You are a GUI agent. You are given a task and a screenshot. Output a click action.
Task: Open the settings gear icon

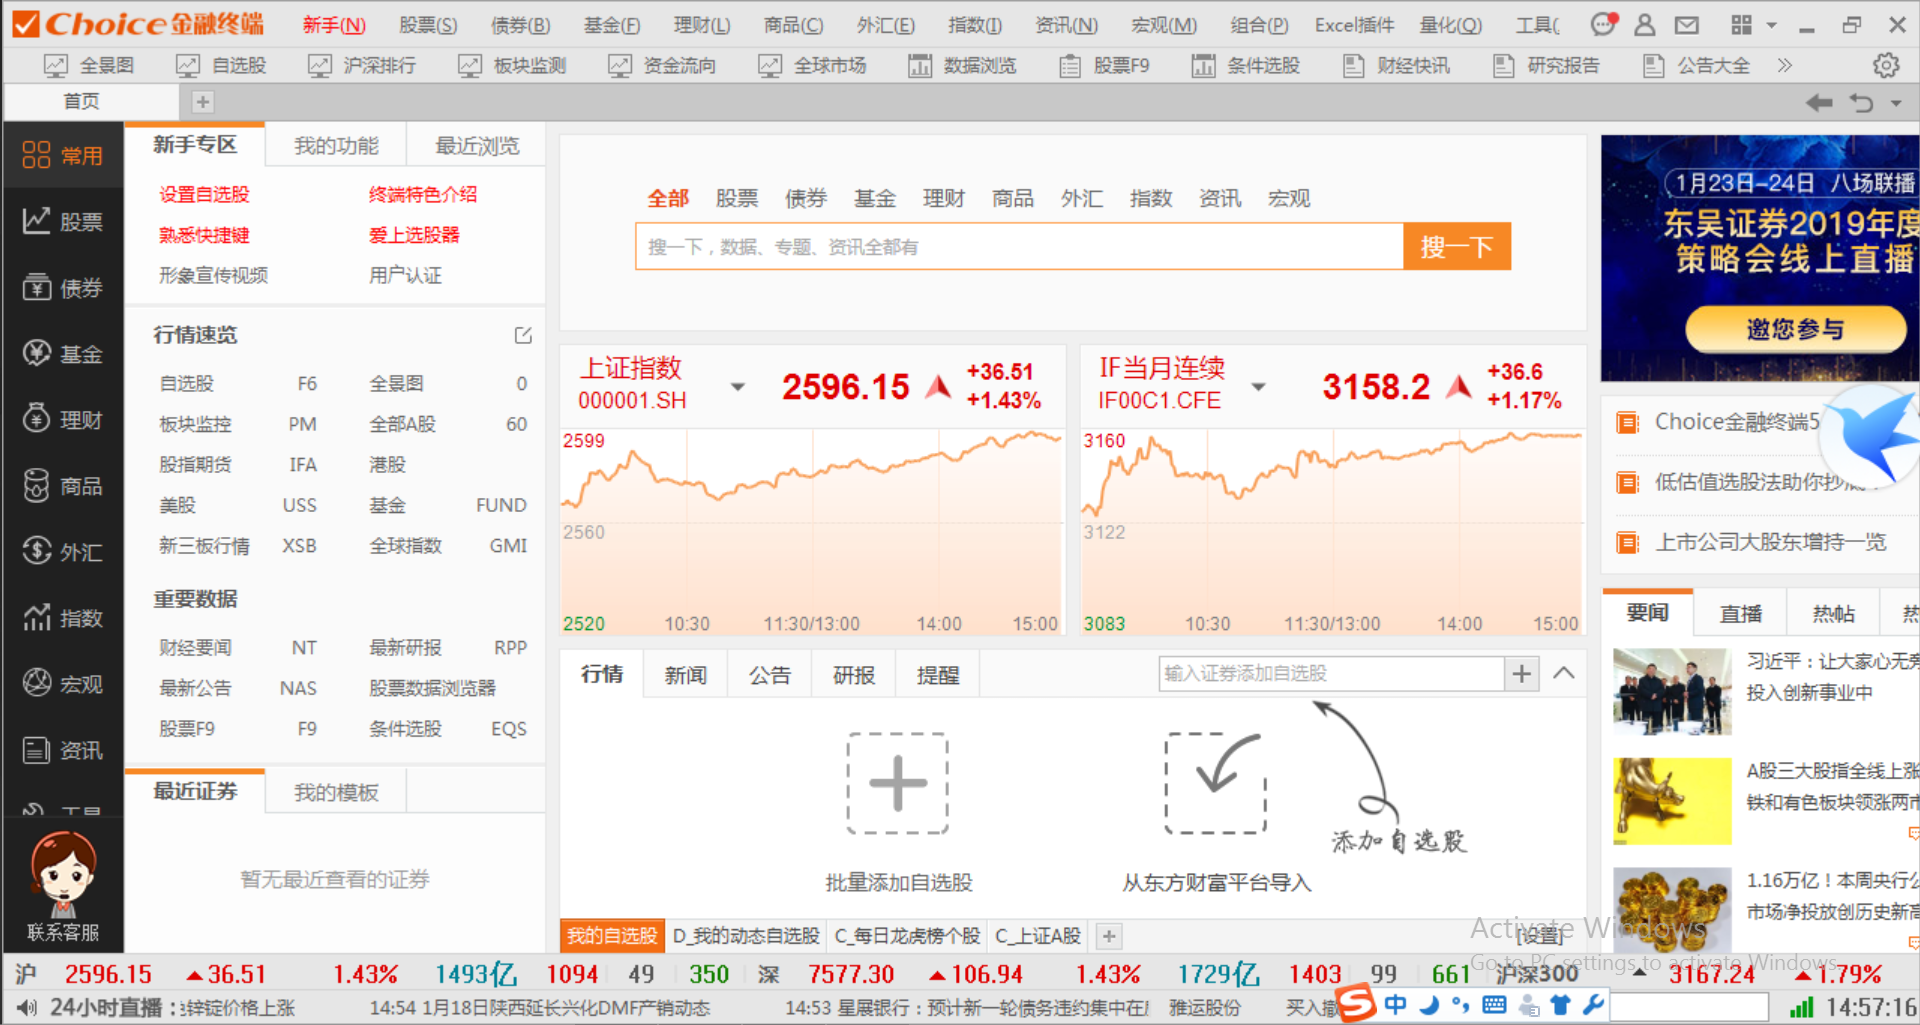click(1886, 65)
